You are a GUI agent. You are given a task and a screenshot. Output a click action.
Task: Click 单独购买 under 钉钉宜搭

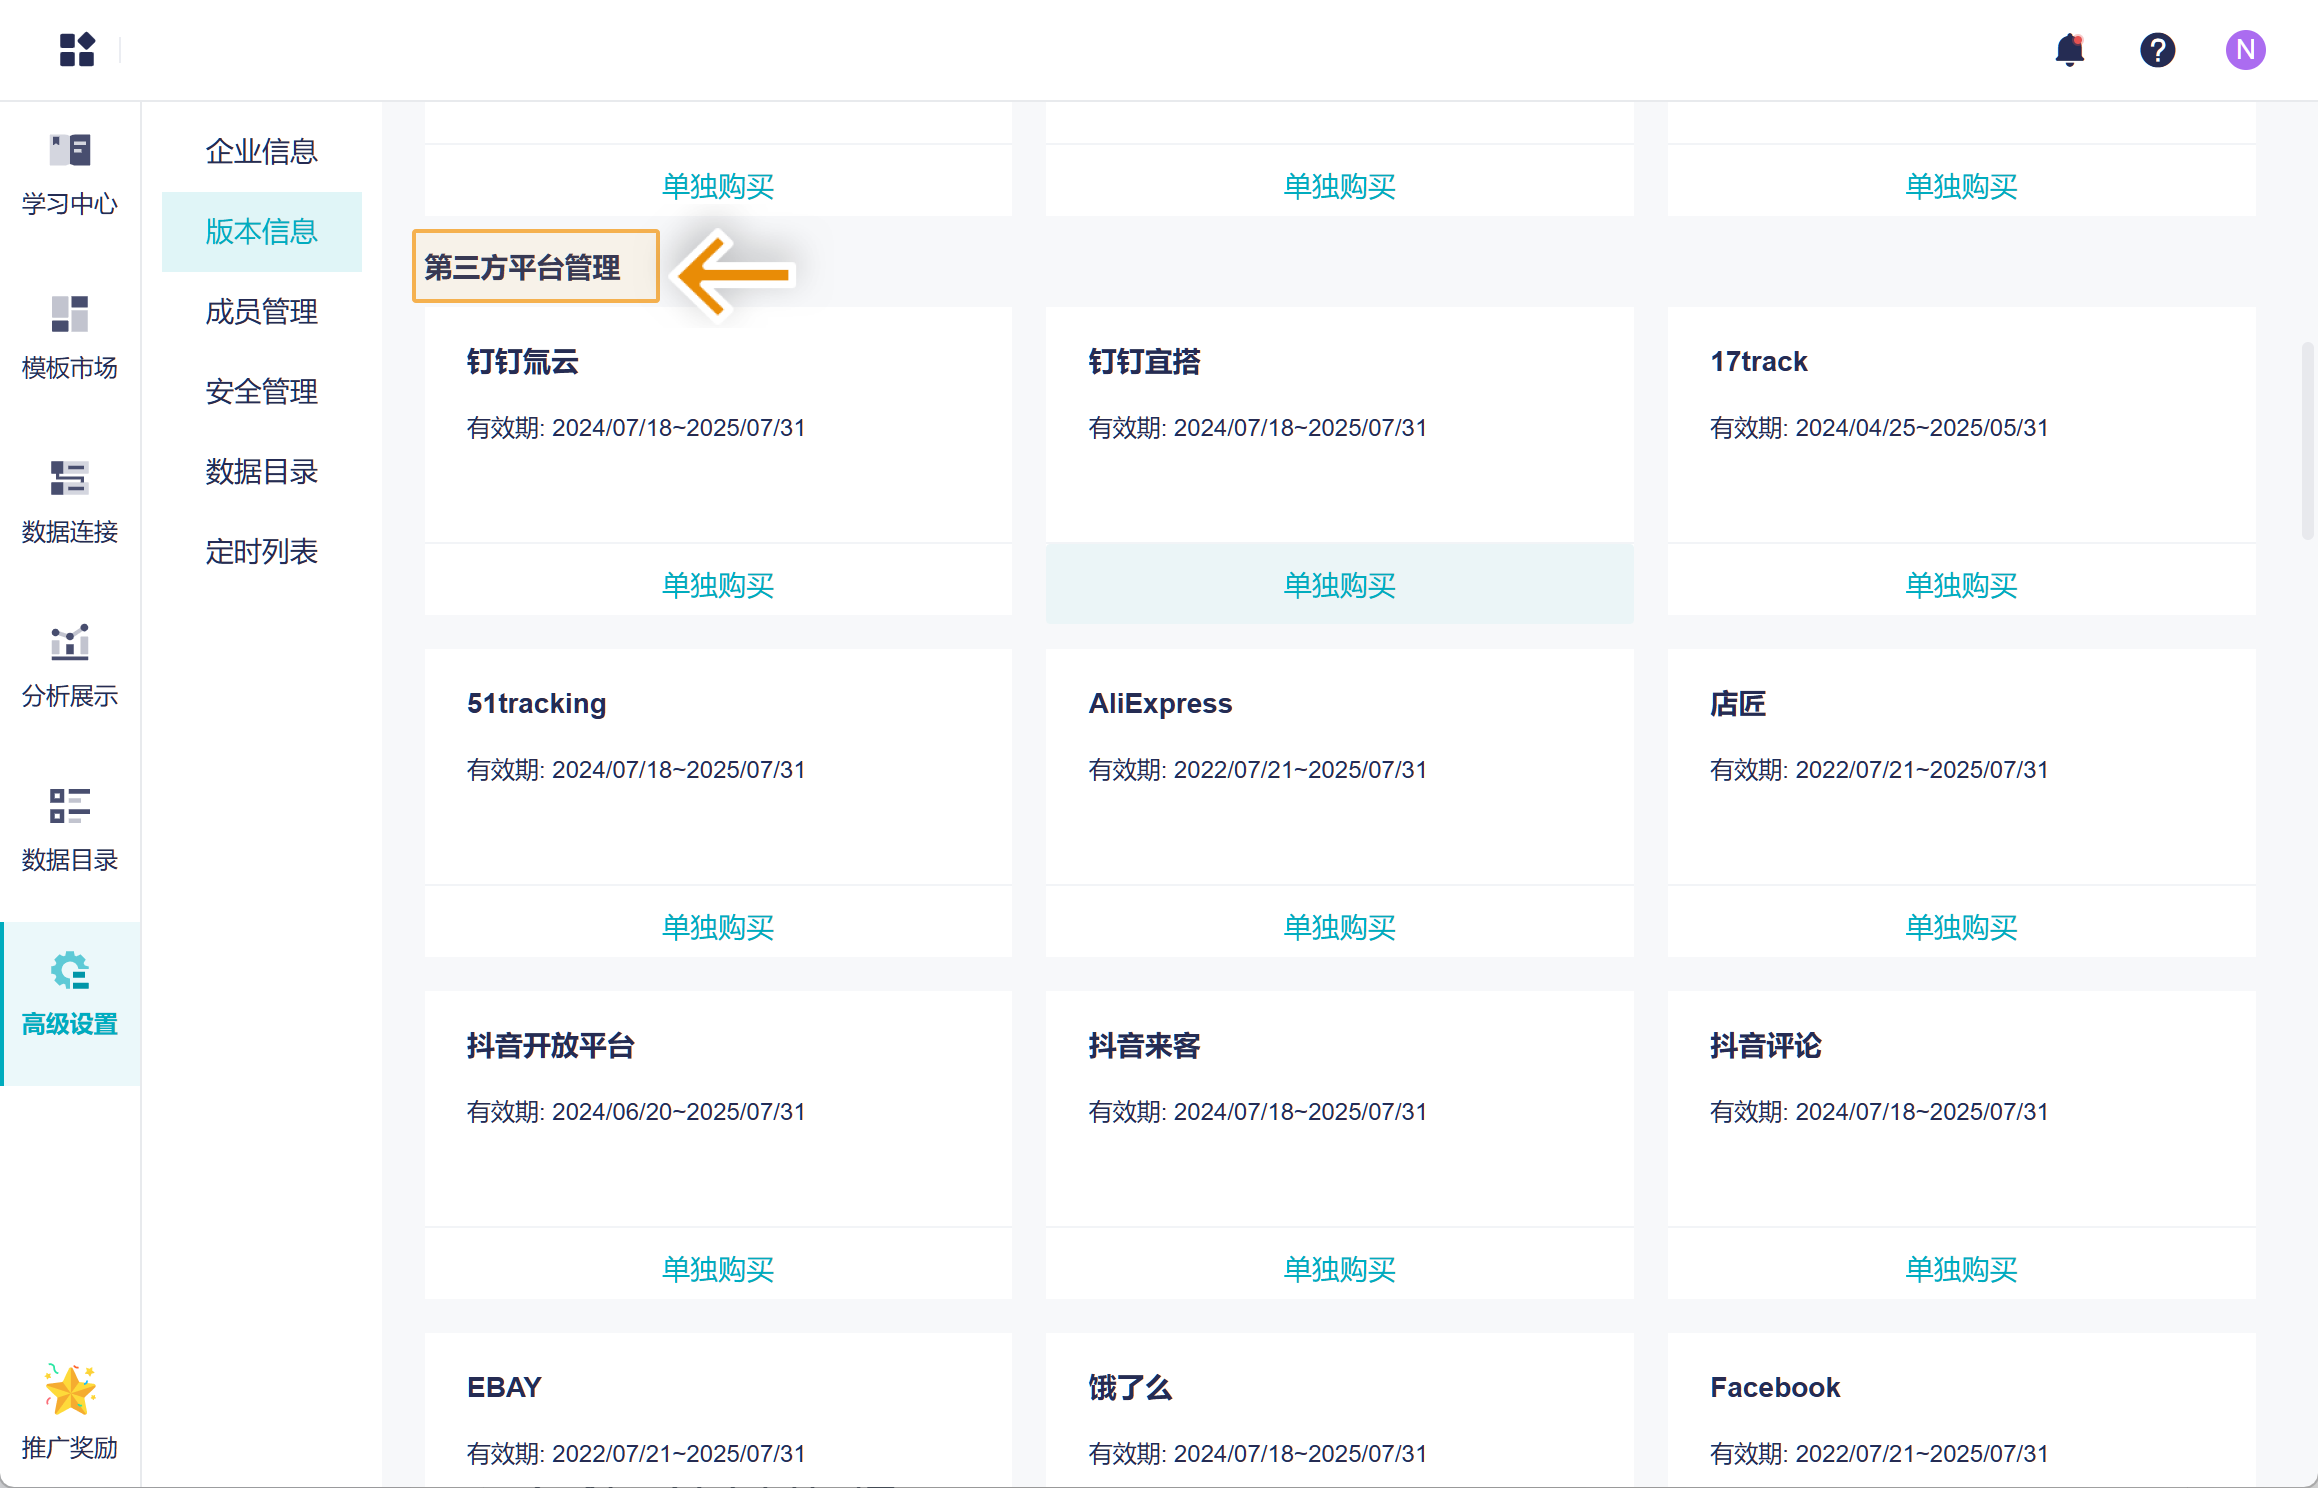[x=1339, y=585]
